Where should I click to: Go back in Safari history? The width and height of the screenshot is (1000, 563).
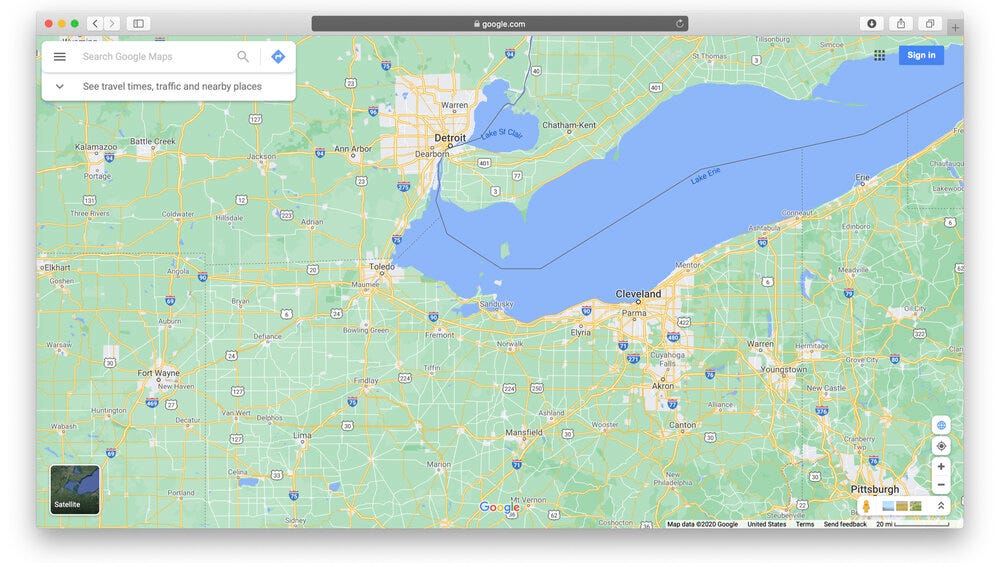95,24
